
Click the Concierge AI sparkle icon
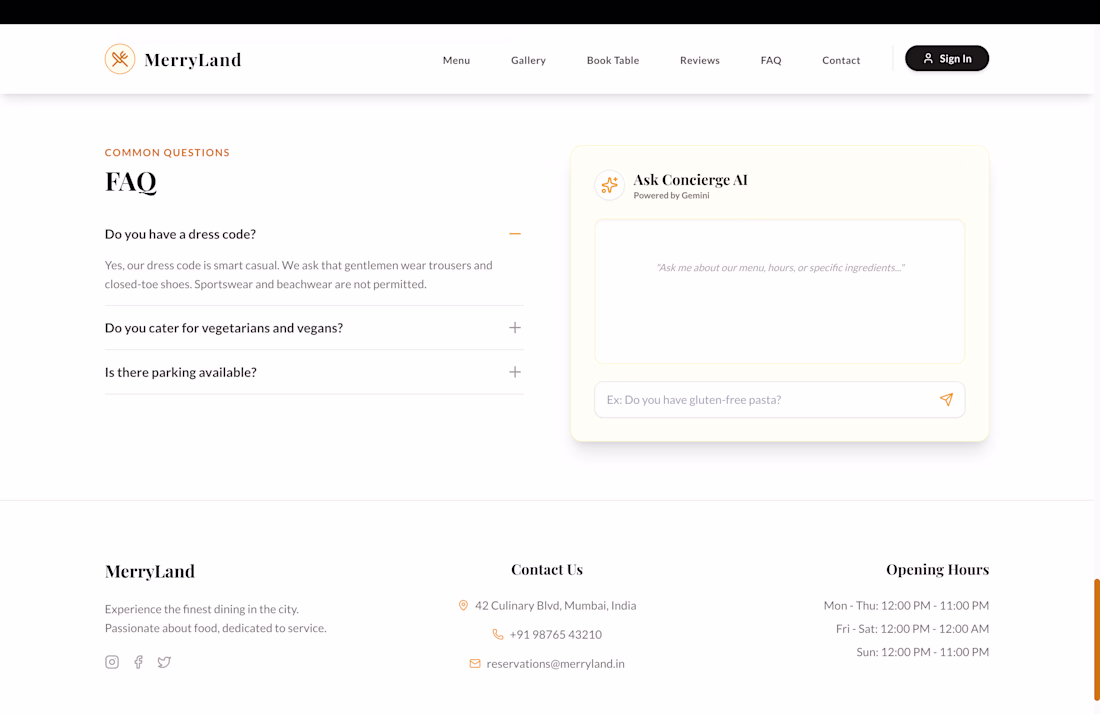[609, 185]
